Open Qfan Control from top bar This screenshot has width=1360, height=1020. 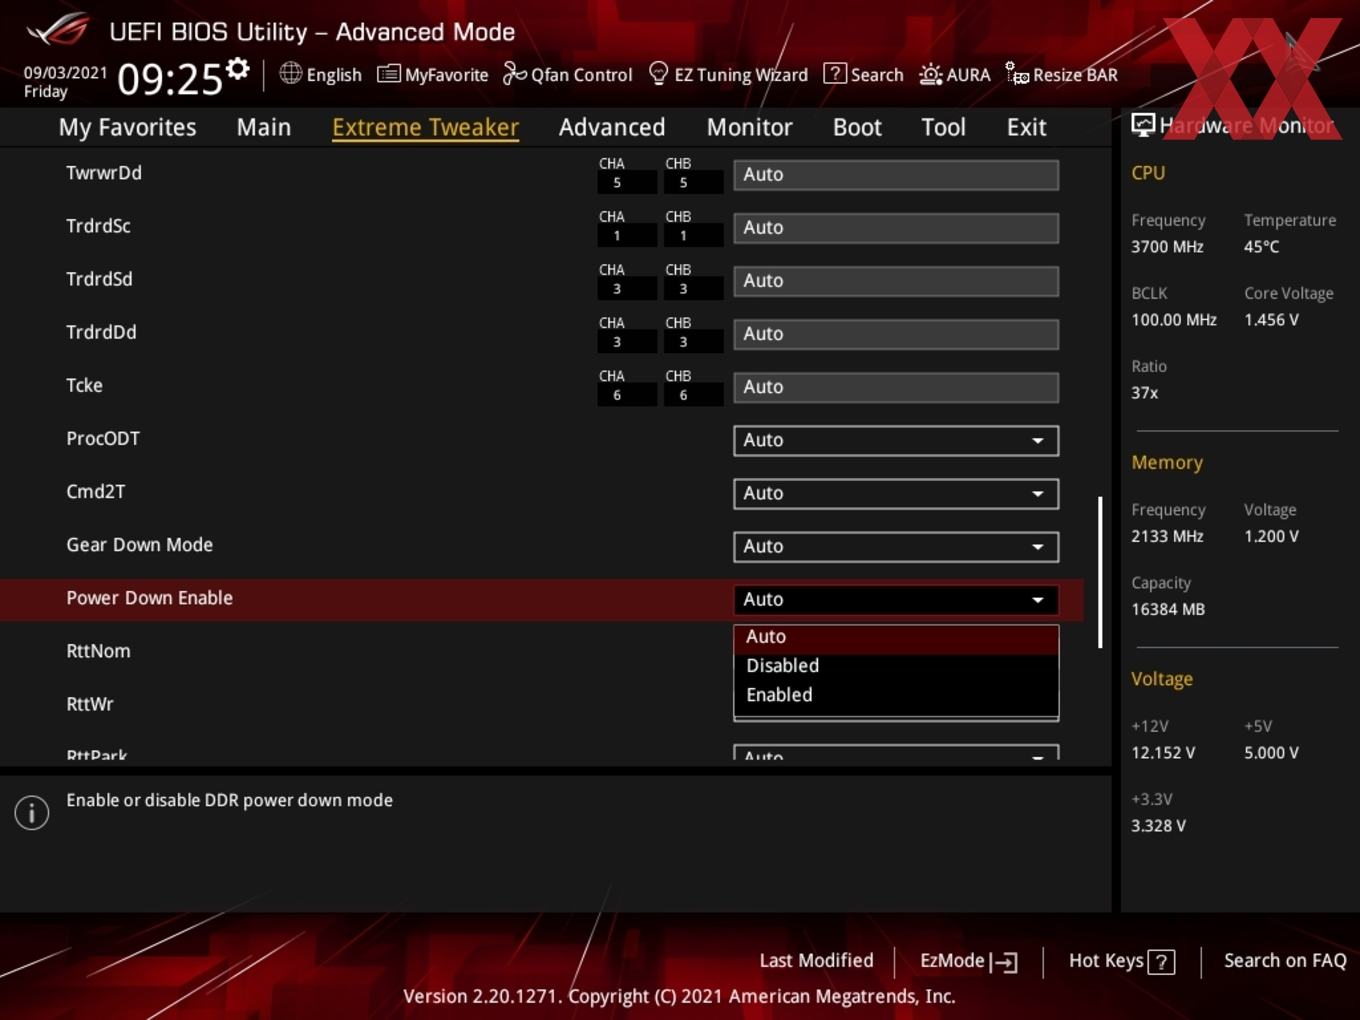(x=567, y=75)
